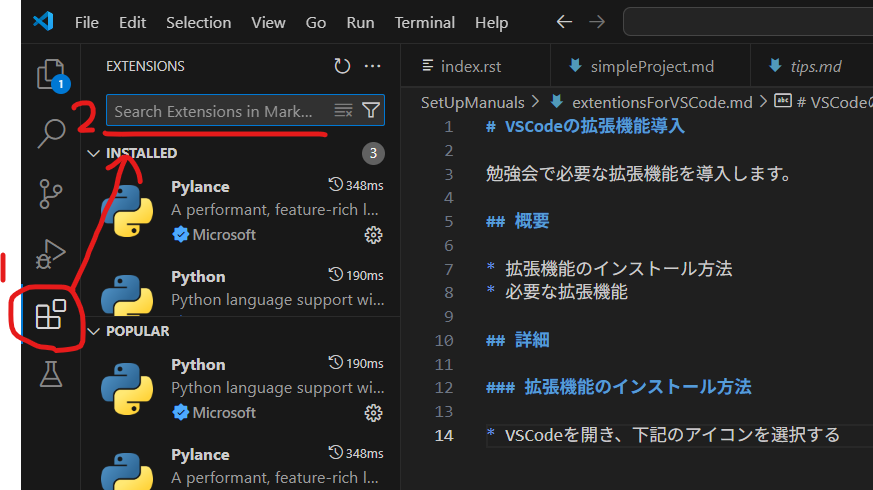The height and width of the screenshot is (490, 873).
Task: Open settings gear for installed Pylance
Action: pyautogui.click(x=373, y=235)
